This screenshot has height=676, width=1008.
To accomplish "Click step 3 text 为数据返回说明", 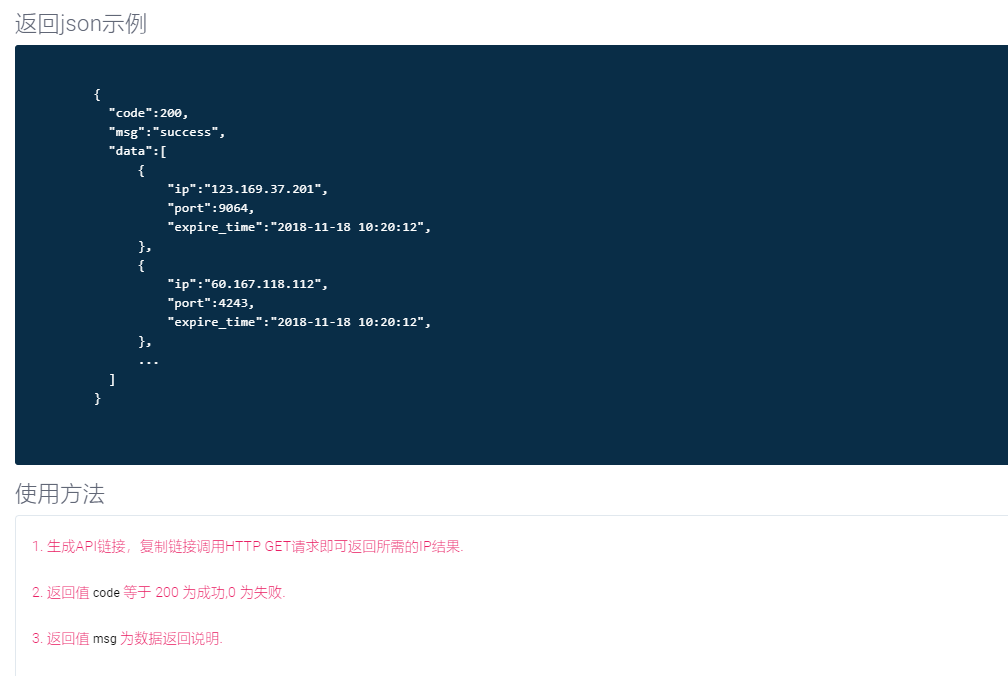I will click(171, 639).
